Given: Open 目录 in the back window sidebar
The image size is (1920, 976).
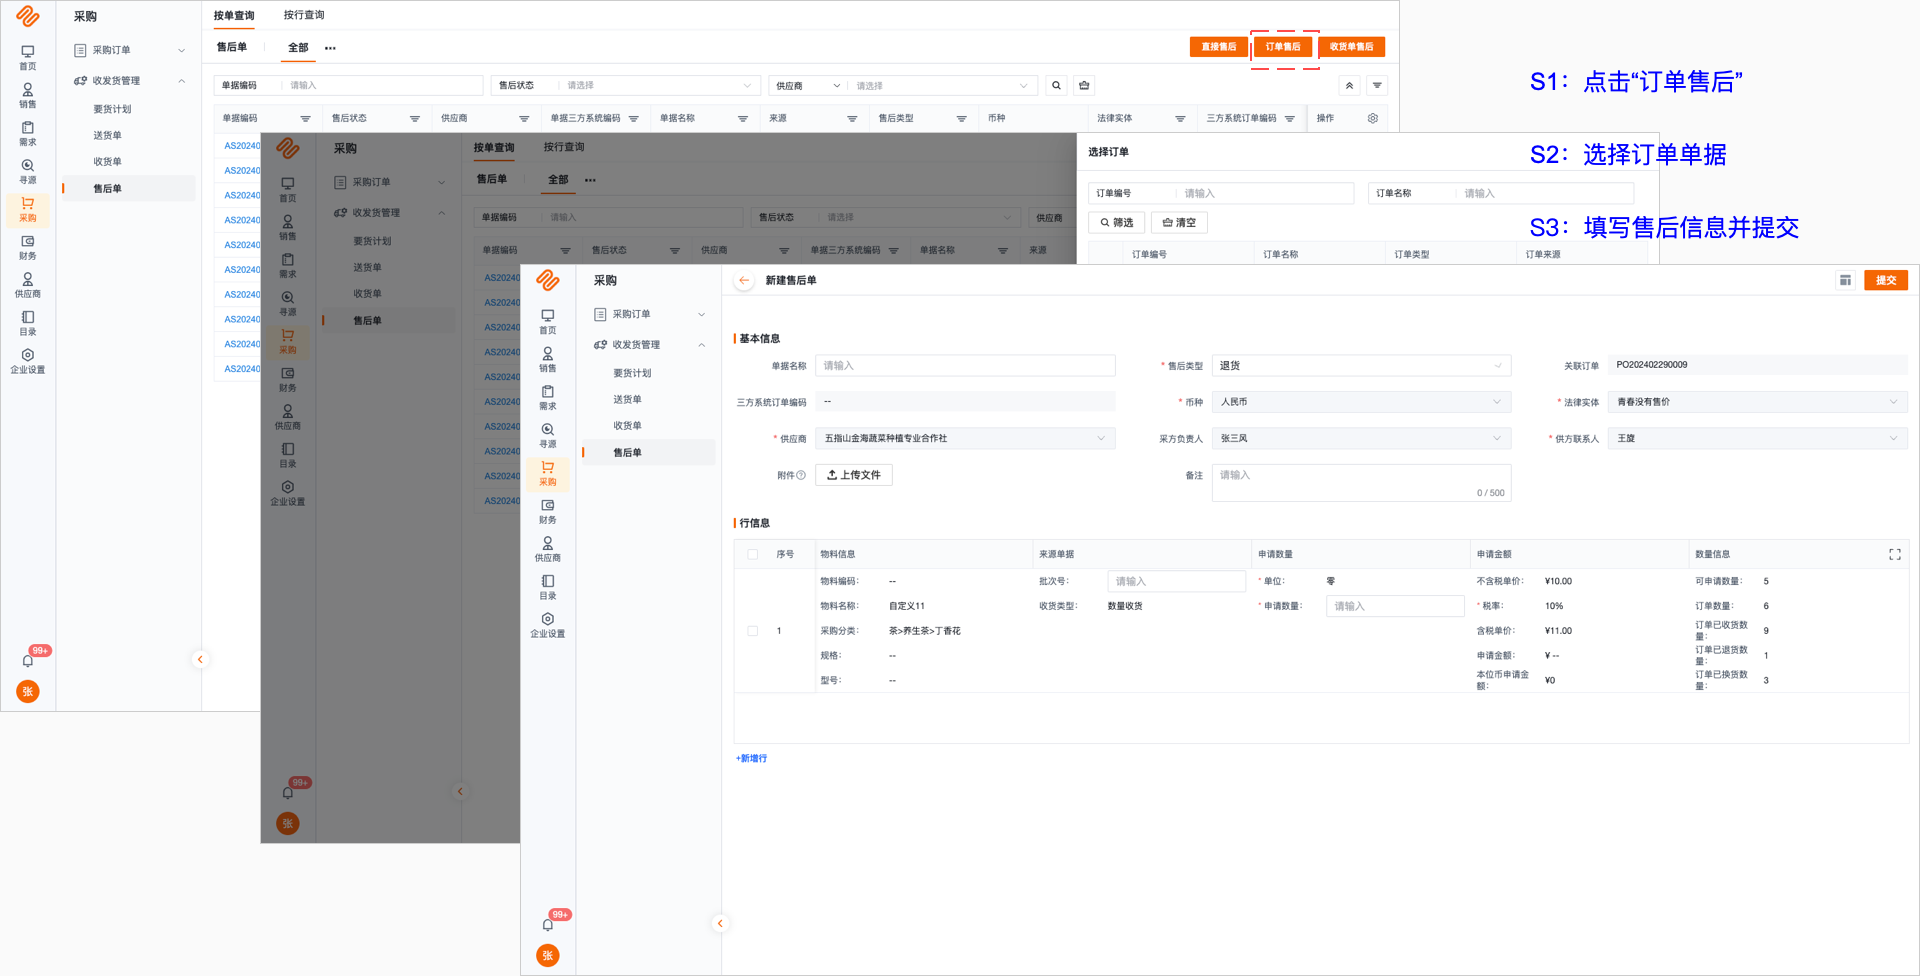Looking at the screenshot, I should click(28, 323).
